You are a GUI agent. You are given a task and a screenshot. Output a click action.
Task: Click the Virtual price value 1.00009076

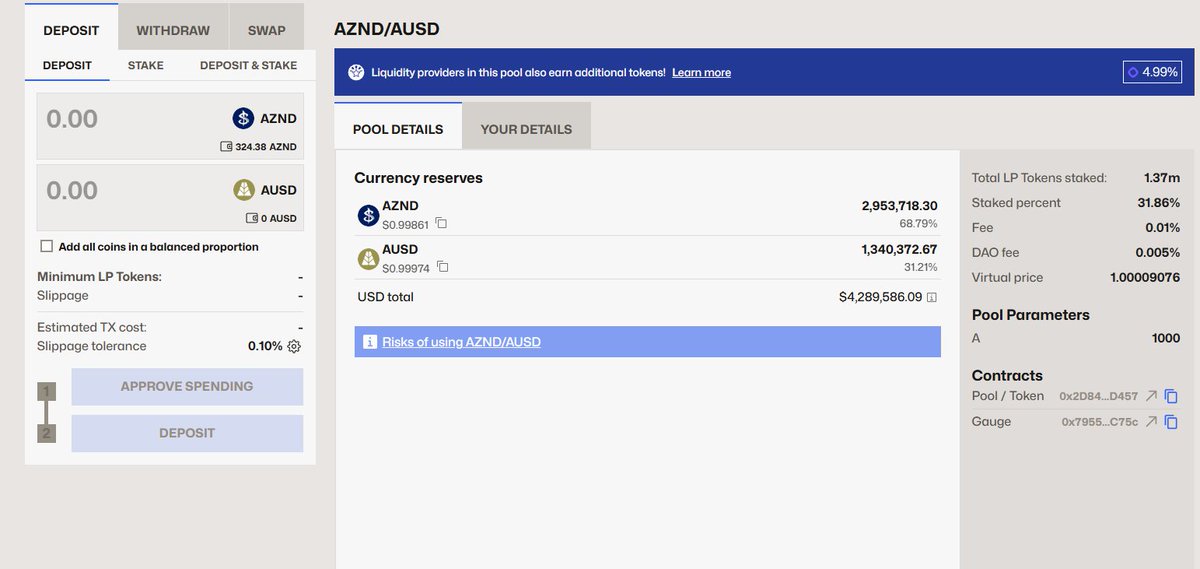(x=1145, y=277)
